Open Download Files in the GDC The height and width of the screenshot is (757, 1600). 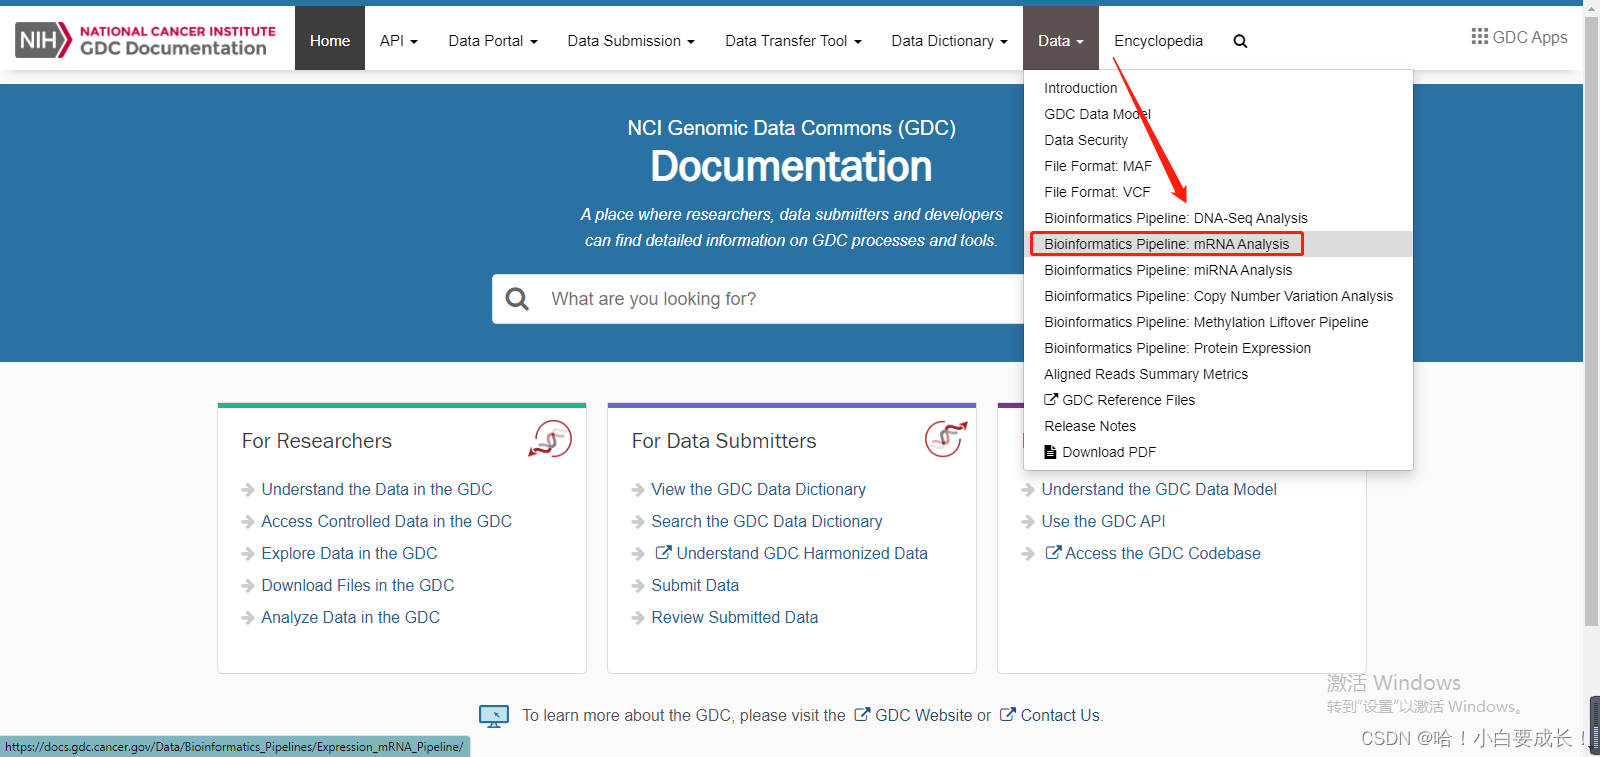(x=358, y=585)
